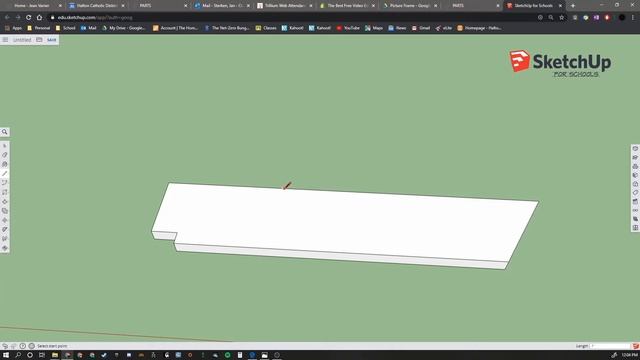Open the Components panel
This screenshot has height=360, width=640.
635,167
